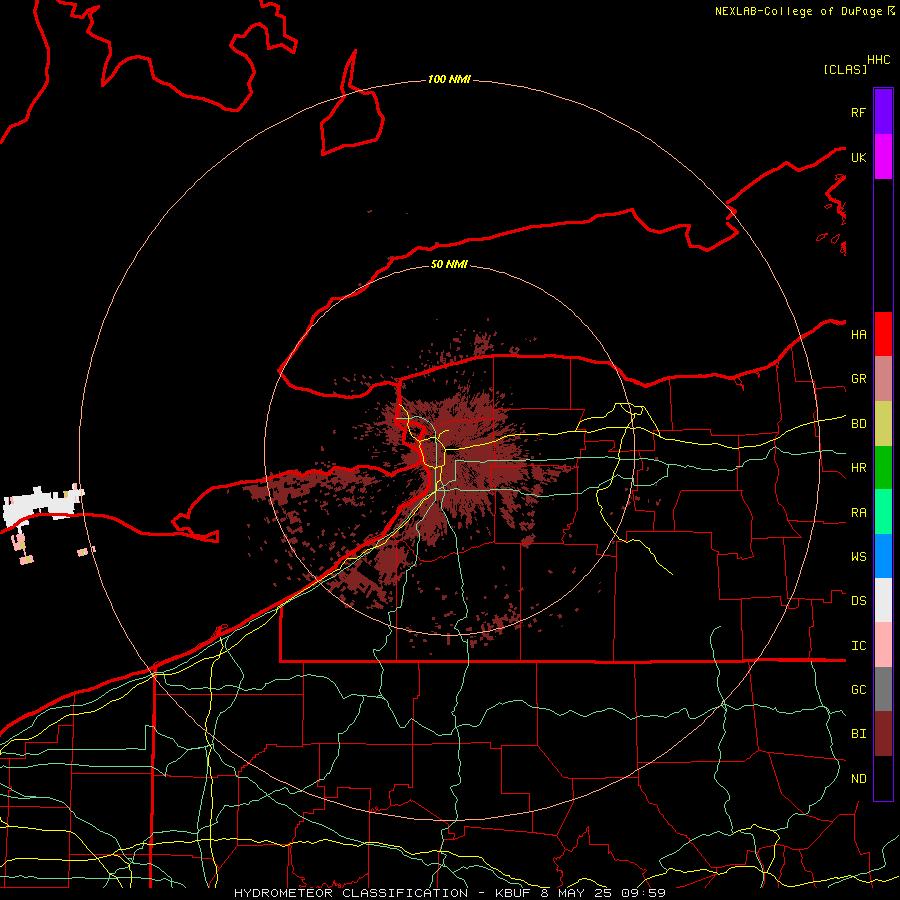The image size is (900, 900).
Task: Click the IC legend label
Action: pos(858,646)
